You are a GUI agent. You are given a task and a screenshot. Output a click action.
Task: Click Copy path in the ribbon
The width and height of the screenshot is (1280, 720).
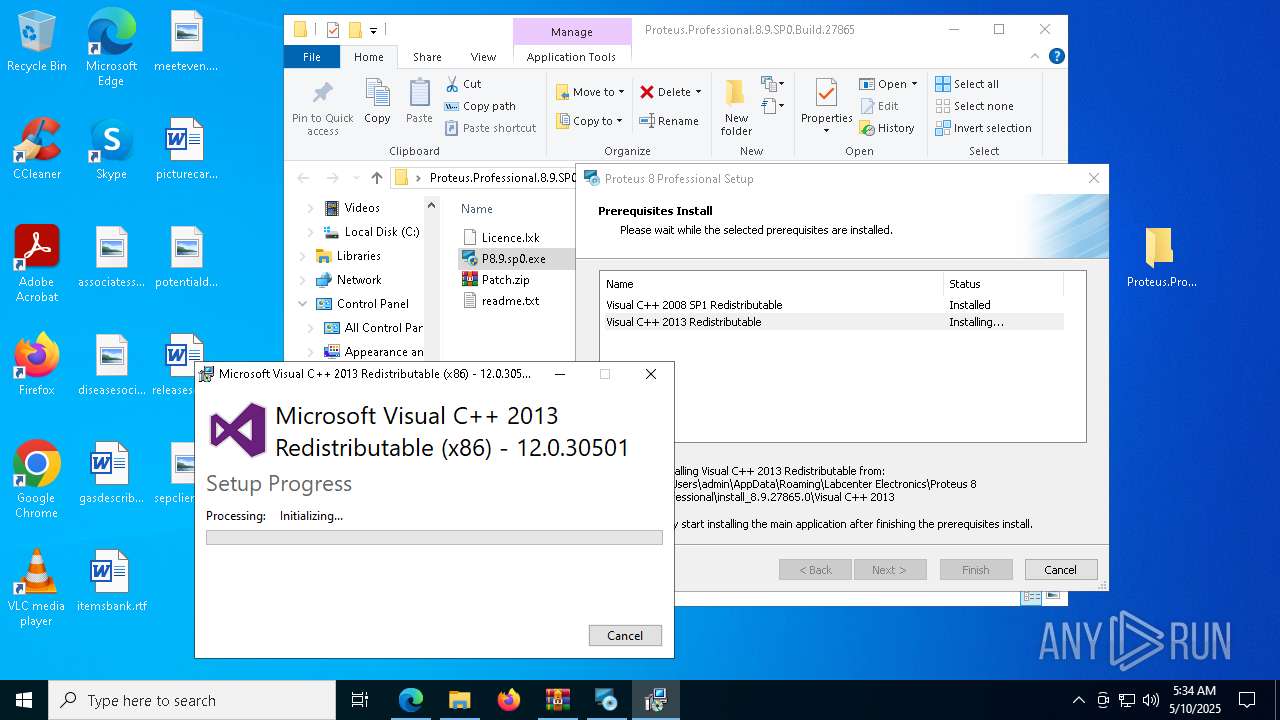coord(480,106)
